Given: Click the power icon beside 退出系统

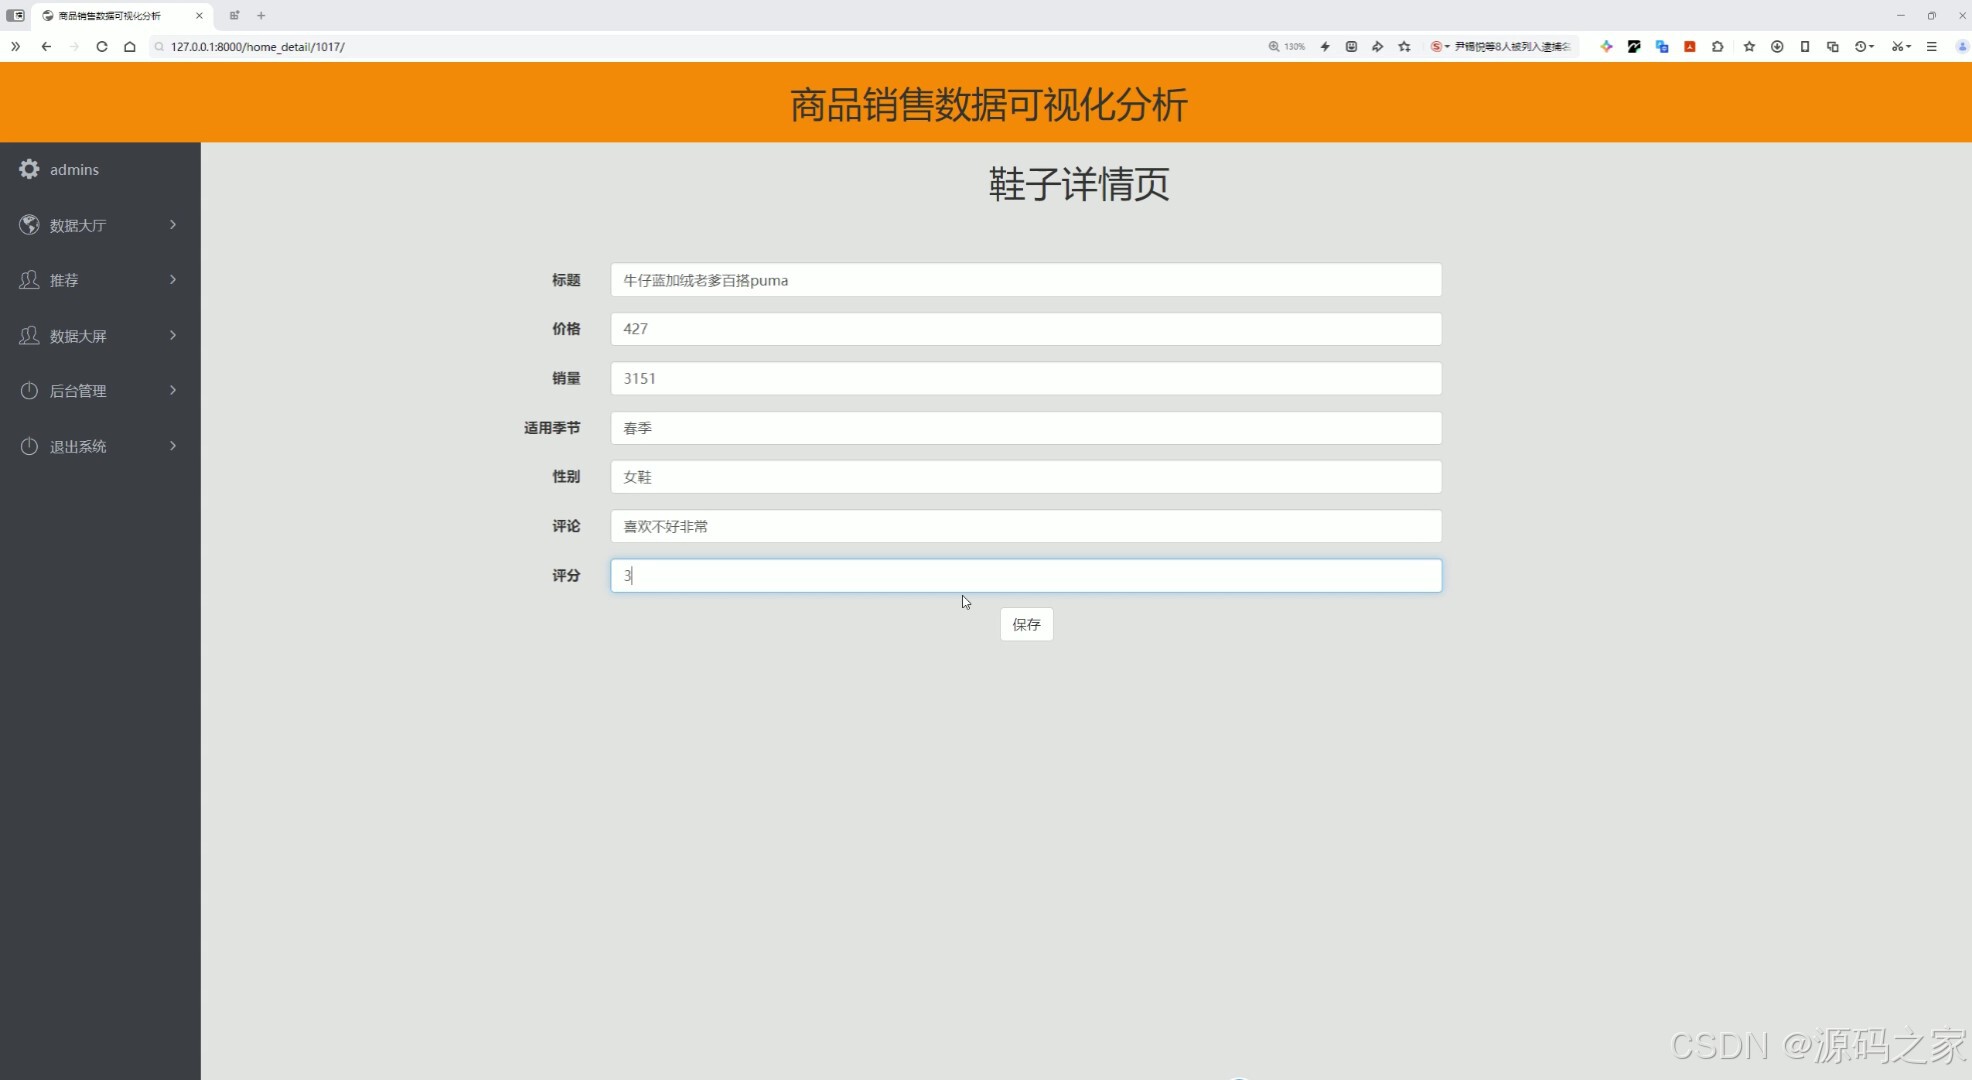Looking at the screenshot, I should 28,446.
